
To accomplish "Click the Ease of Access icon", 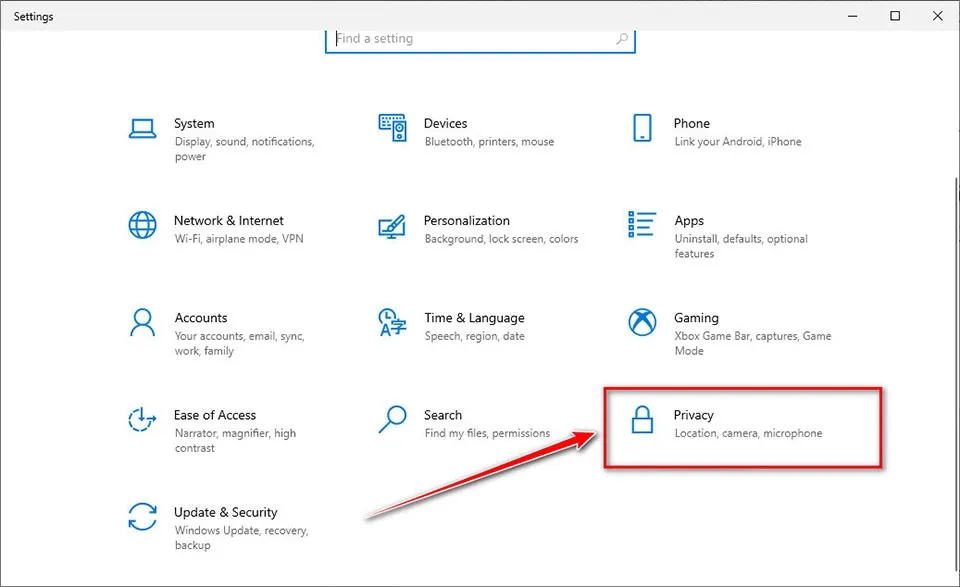I will point(142,420).
